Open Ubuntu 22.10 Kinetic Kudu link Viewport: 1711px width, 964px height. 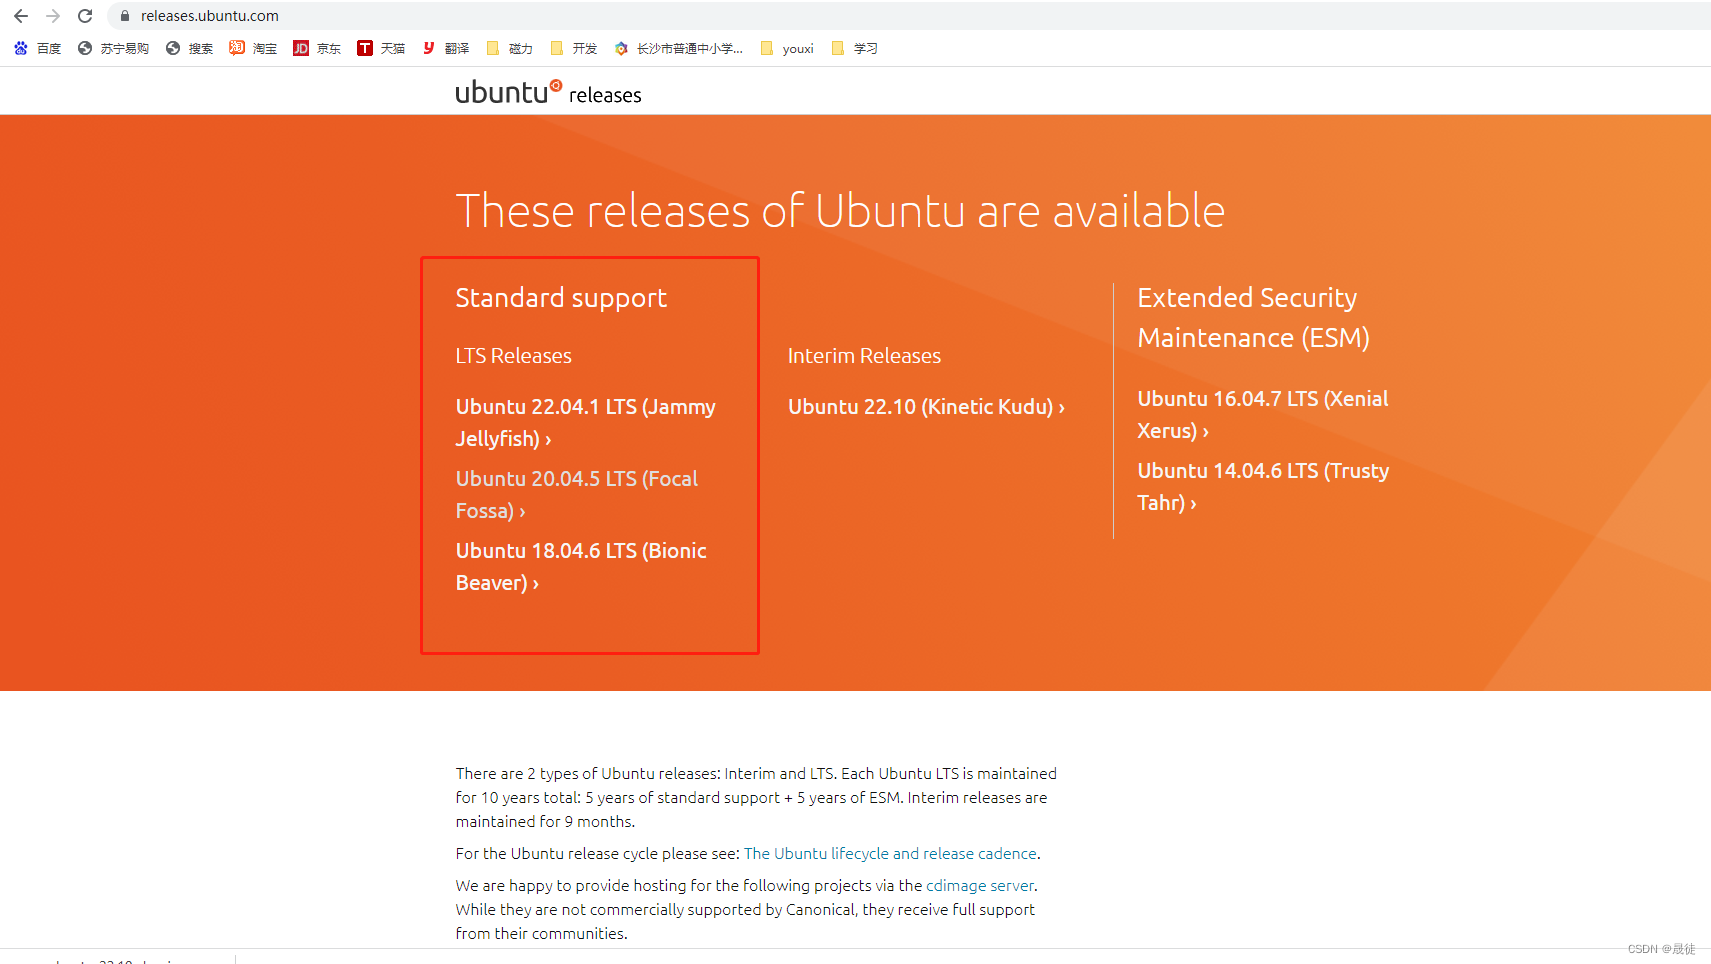pyautogui.click(x=926, y=407)
